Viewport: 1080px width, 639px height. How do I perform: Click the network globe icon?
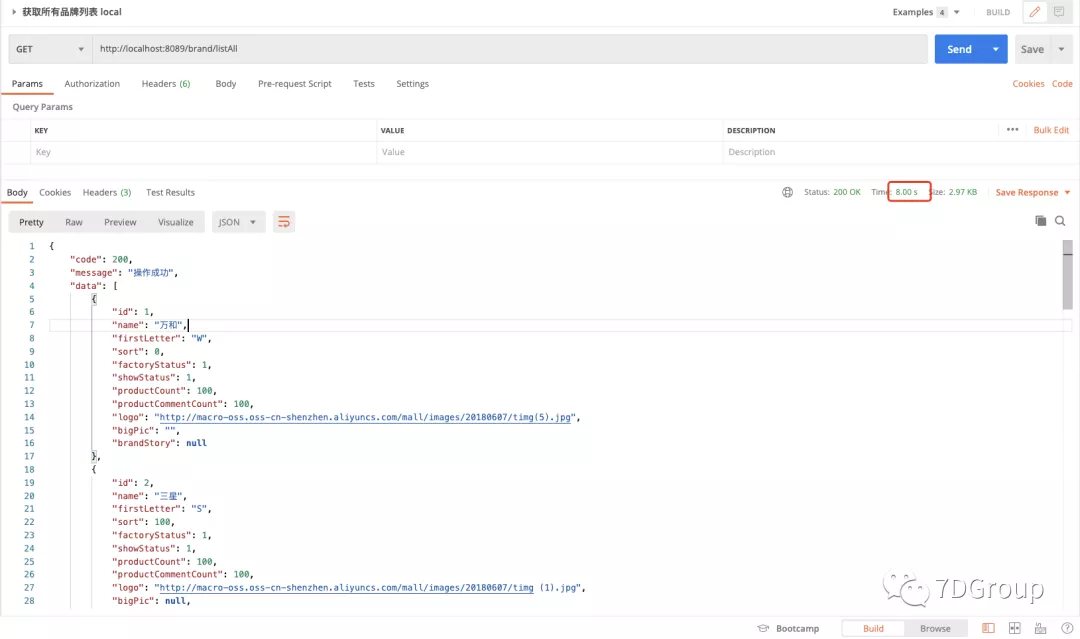click(787, 192)
